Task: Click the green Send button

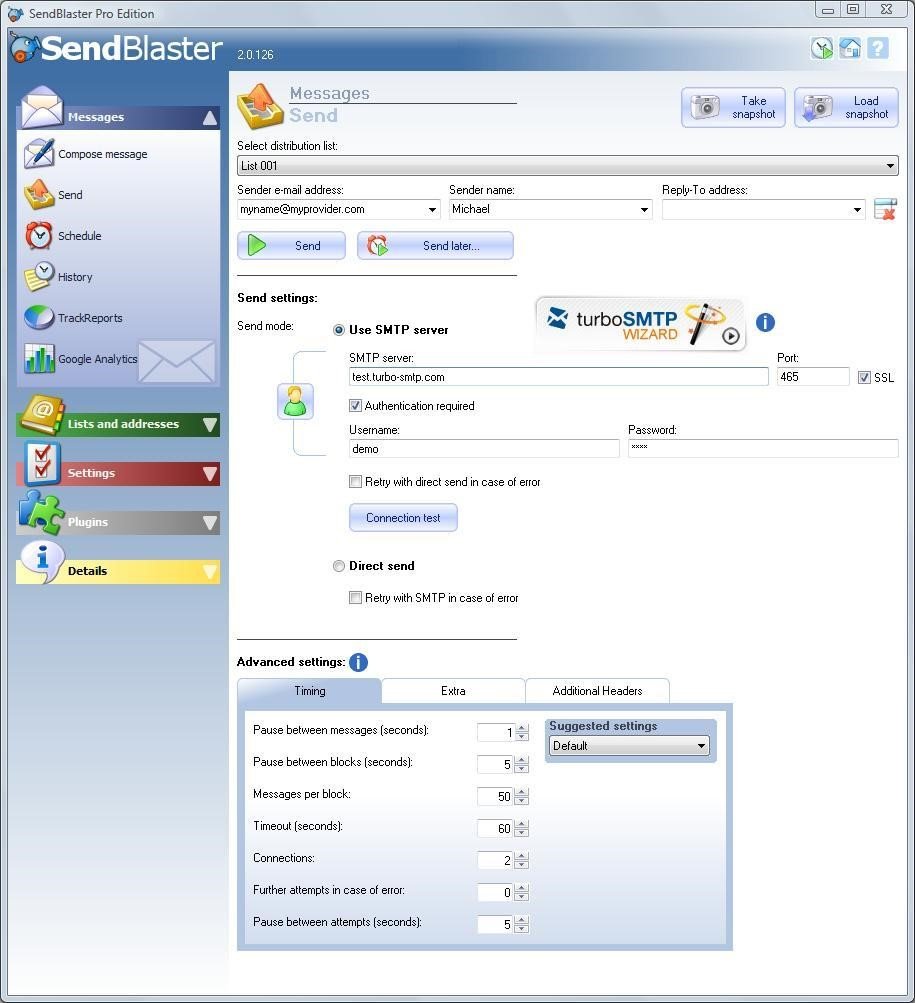Action: coord(291,246)
